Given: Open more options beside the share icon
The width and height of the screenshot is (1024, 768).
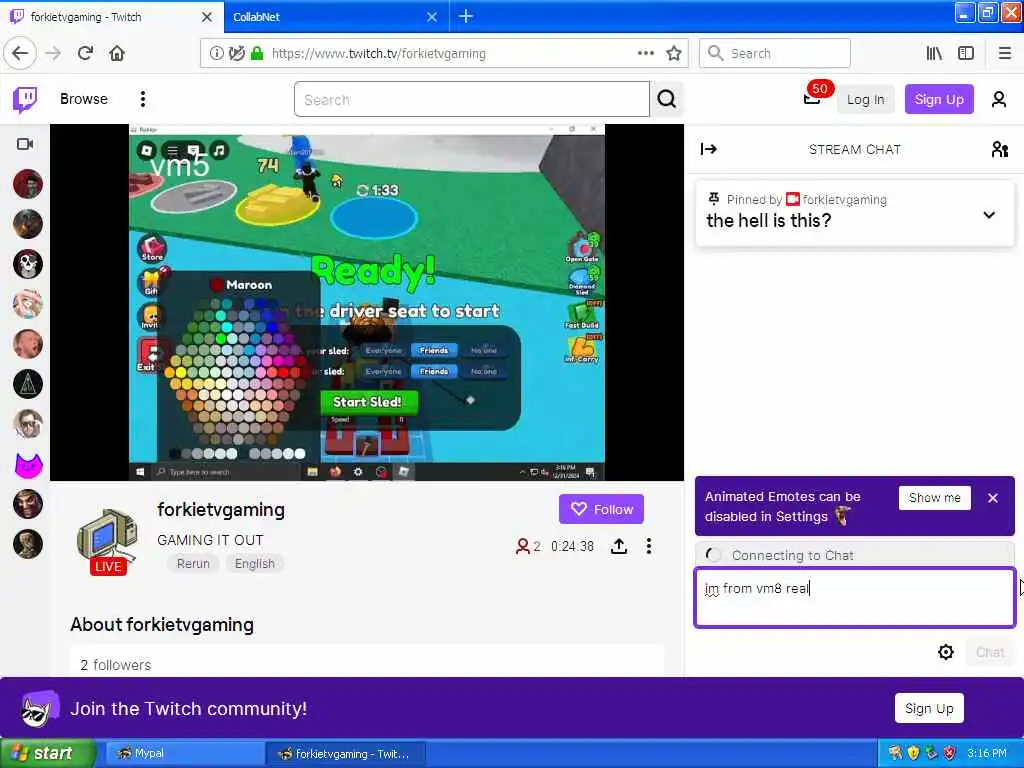Looking at the screenshot, I should coord(648,546).
